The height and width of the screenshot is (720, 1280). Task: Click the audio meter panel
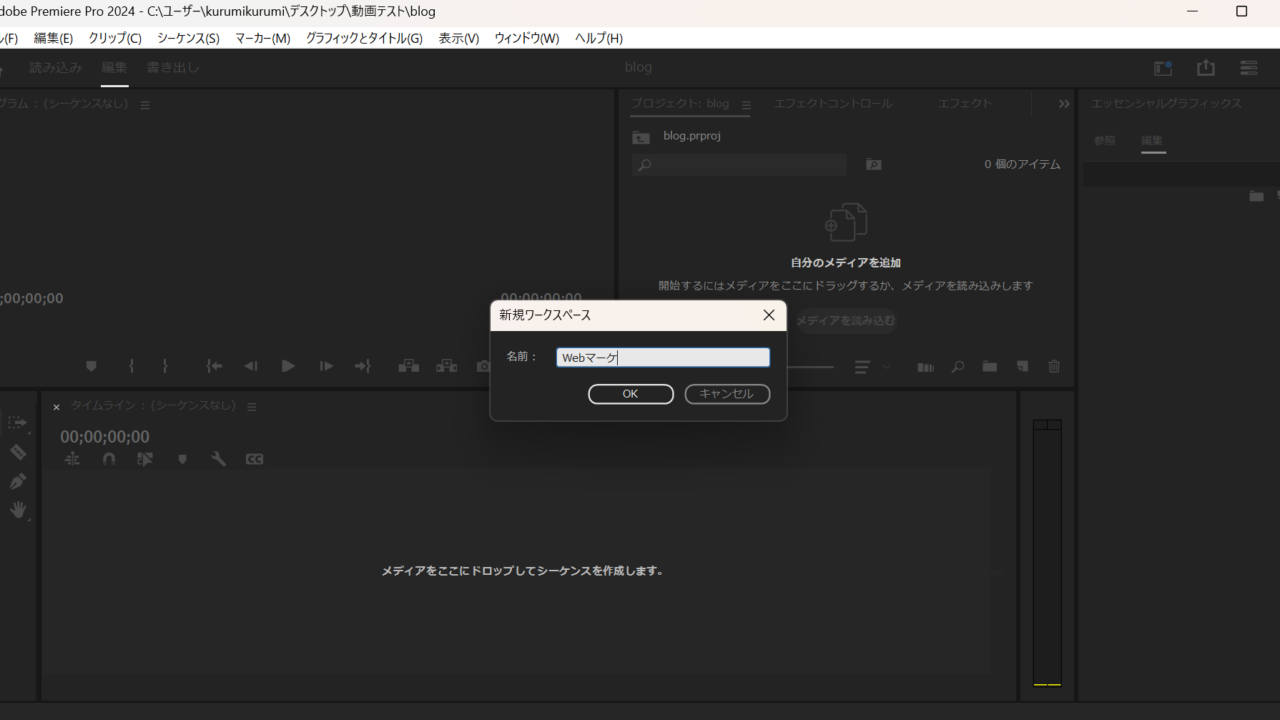coord(1047,553)
